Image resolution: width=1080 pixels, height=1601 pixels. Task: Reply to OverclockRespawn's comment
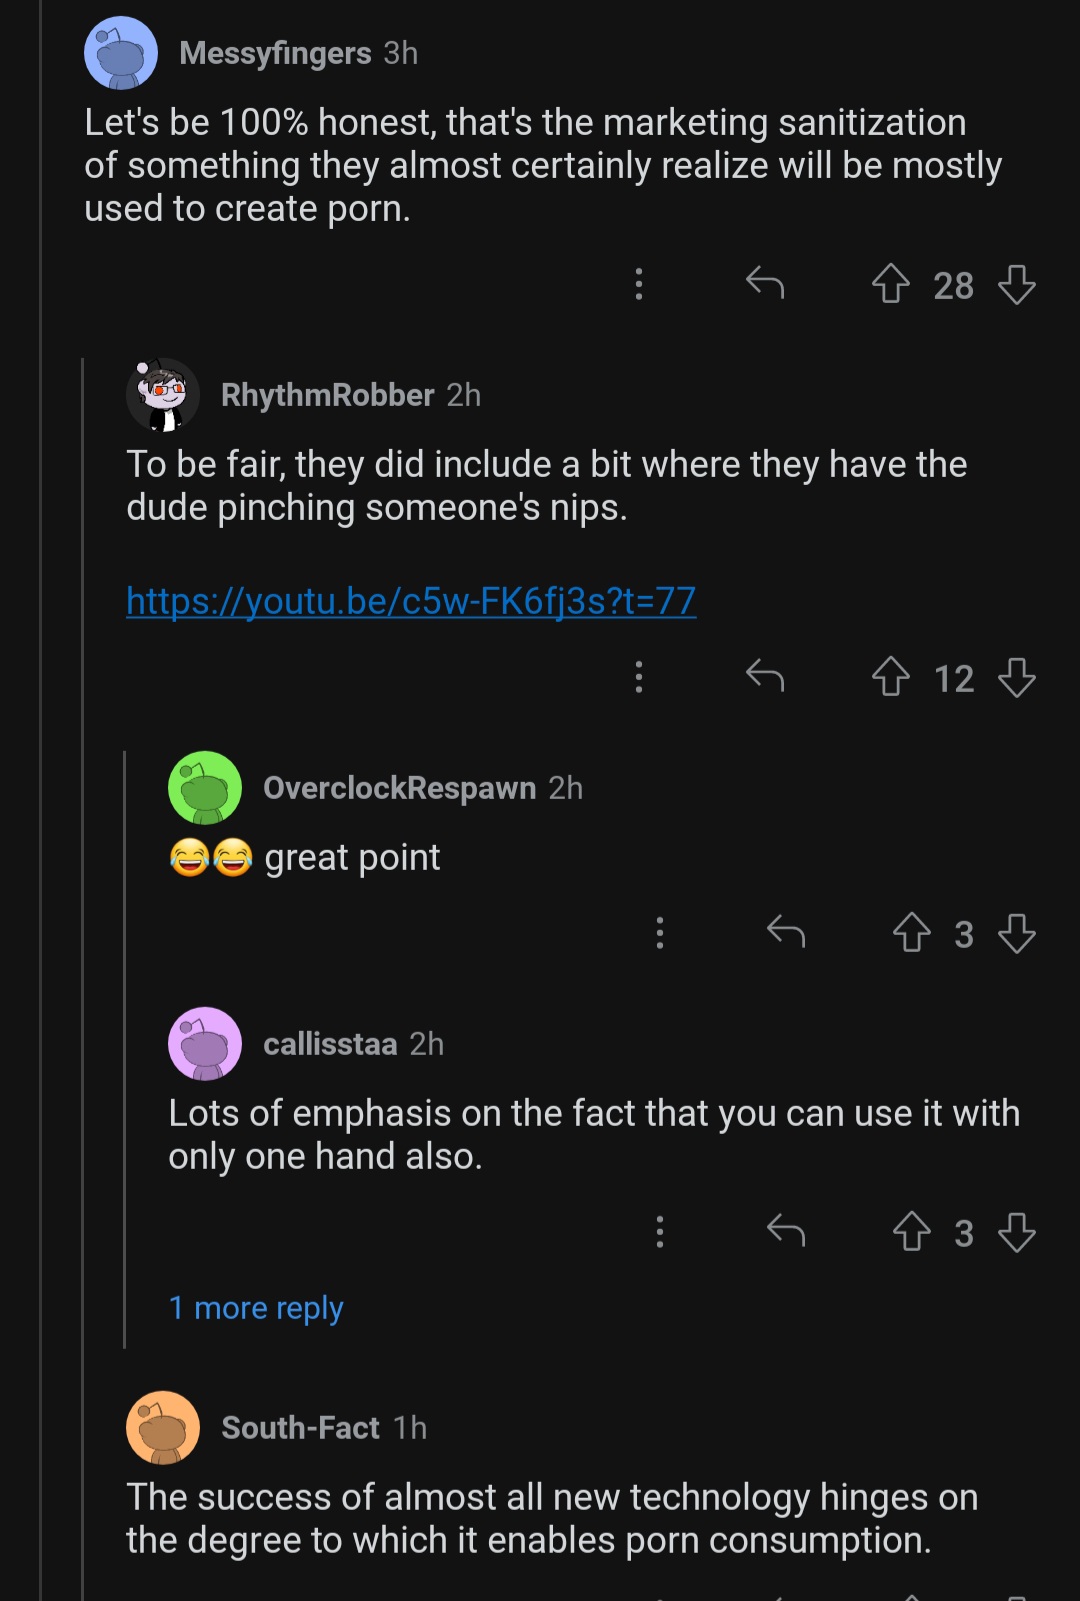(786, 933)
